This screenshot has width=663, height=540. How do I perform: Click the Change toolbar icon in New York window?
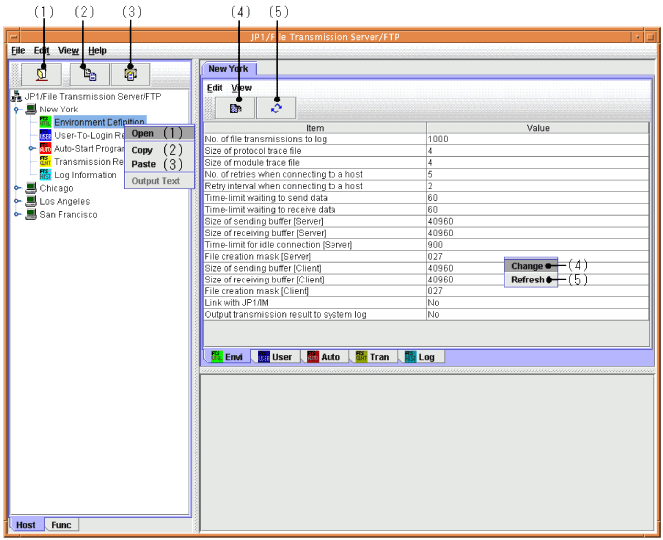(x=235, y=107)
